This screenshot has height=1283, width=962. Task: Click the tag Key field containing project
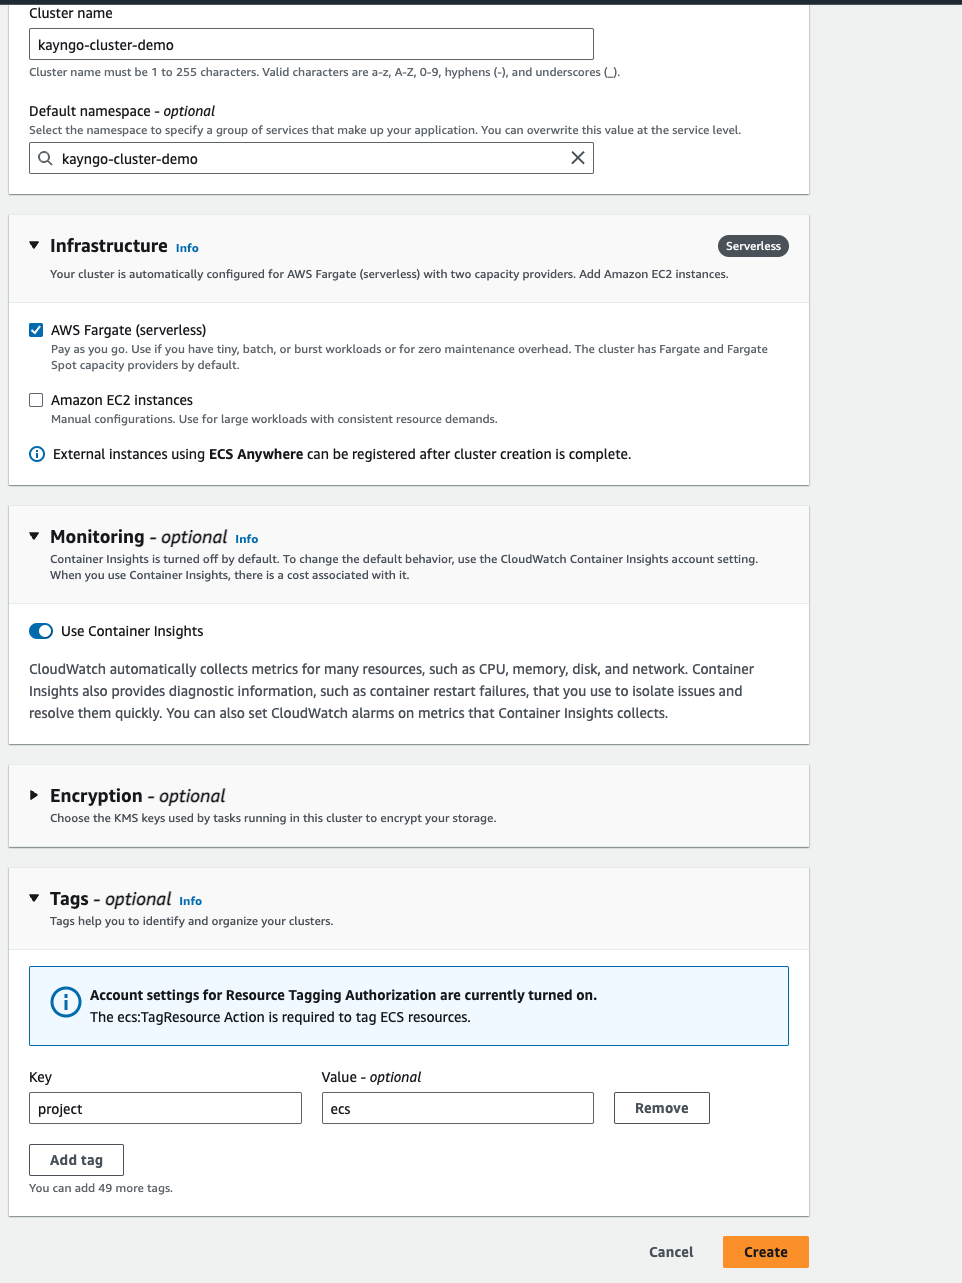[165, 1108]
